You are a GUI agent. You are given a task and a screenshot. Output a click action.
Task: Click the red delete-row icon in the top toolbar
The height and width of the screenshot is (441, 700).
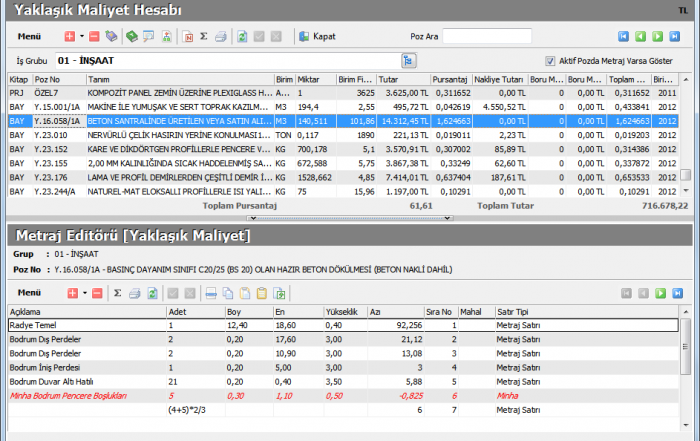(94, 36)
